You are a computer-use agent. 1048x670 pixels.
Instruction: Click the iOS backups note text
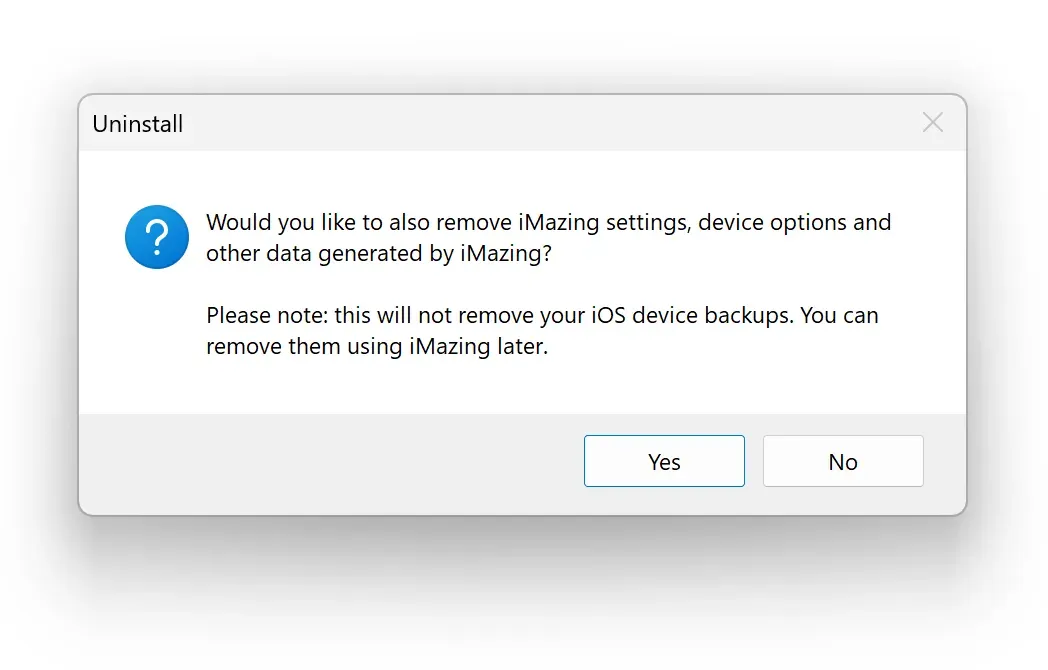[541, 330]
